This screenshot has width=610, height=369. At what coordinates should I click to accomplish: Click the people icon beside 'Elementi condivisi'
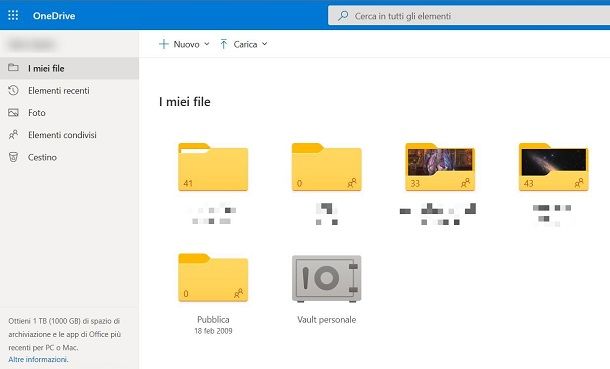13,135
